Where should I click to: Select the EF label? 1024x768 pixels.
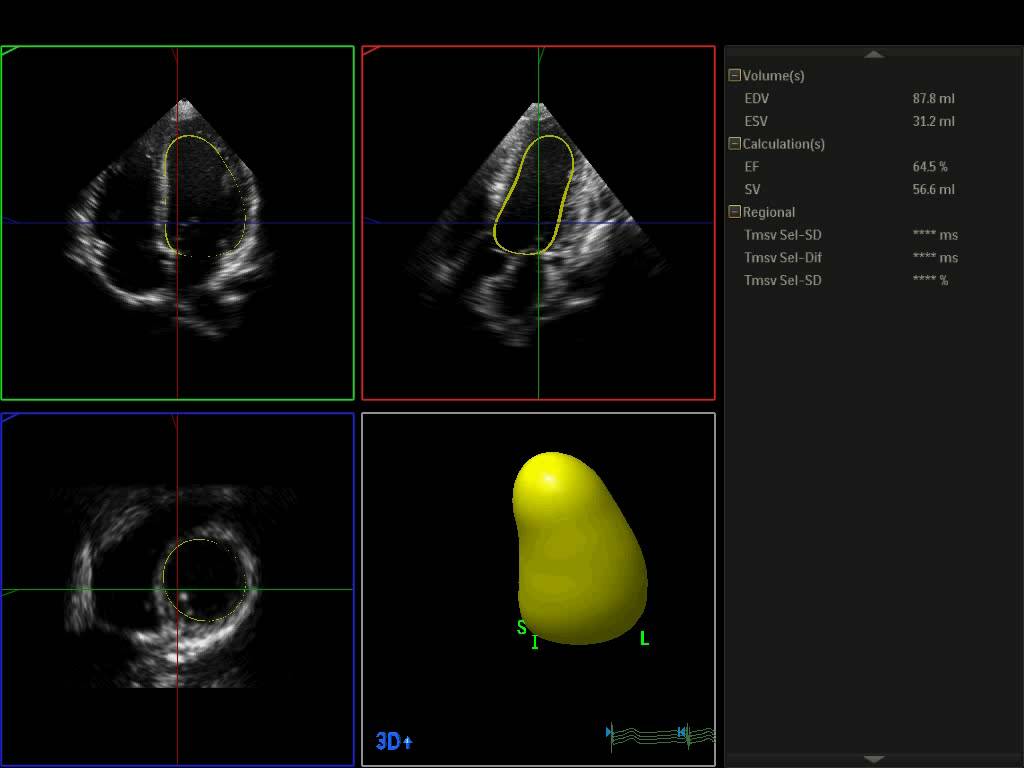tap(752, 167)
